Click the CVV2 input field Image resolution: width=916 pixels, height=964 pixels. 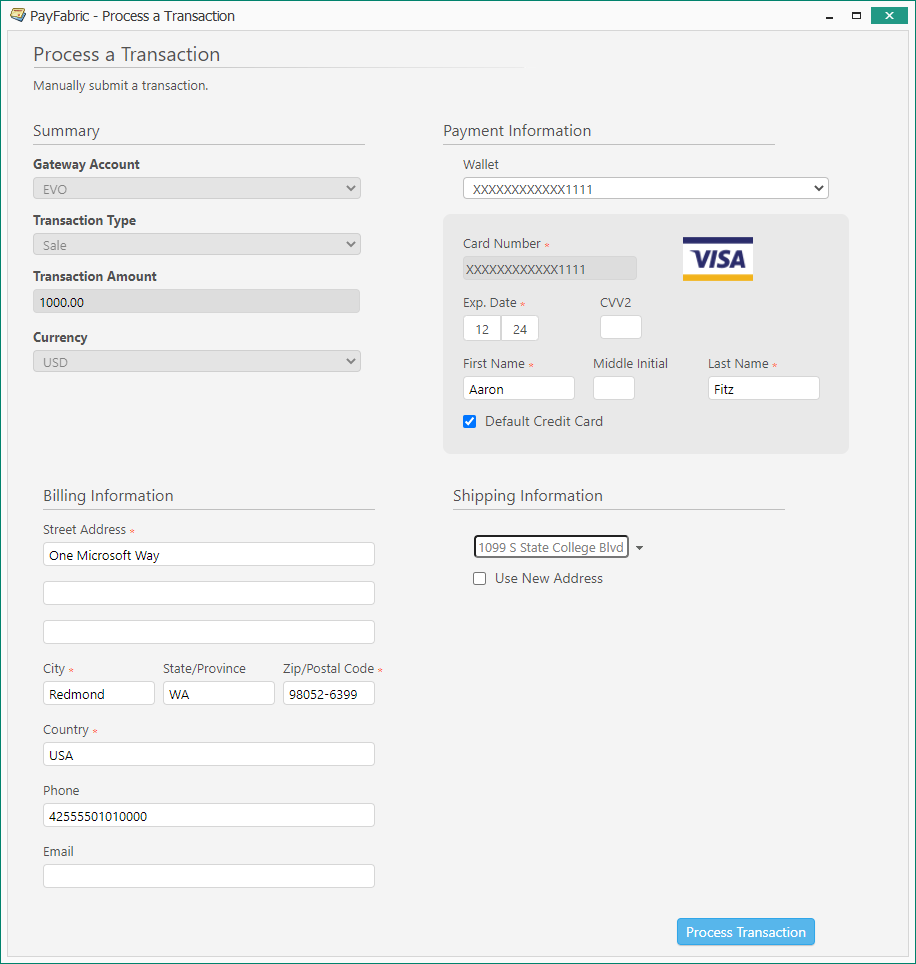pos(620,328)
